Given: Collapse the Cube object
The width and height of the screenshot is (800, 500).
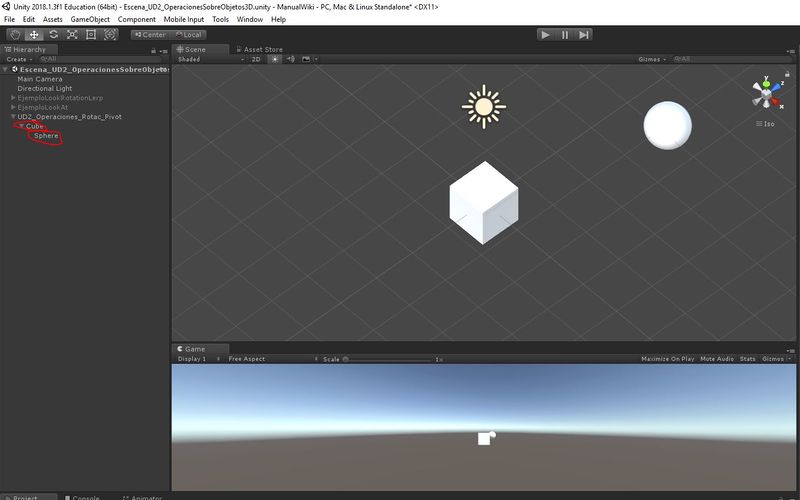Looking at the screenshot, I should point(21,126).
